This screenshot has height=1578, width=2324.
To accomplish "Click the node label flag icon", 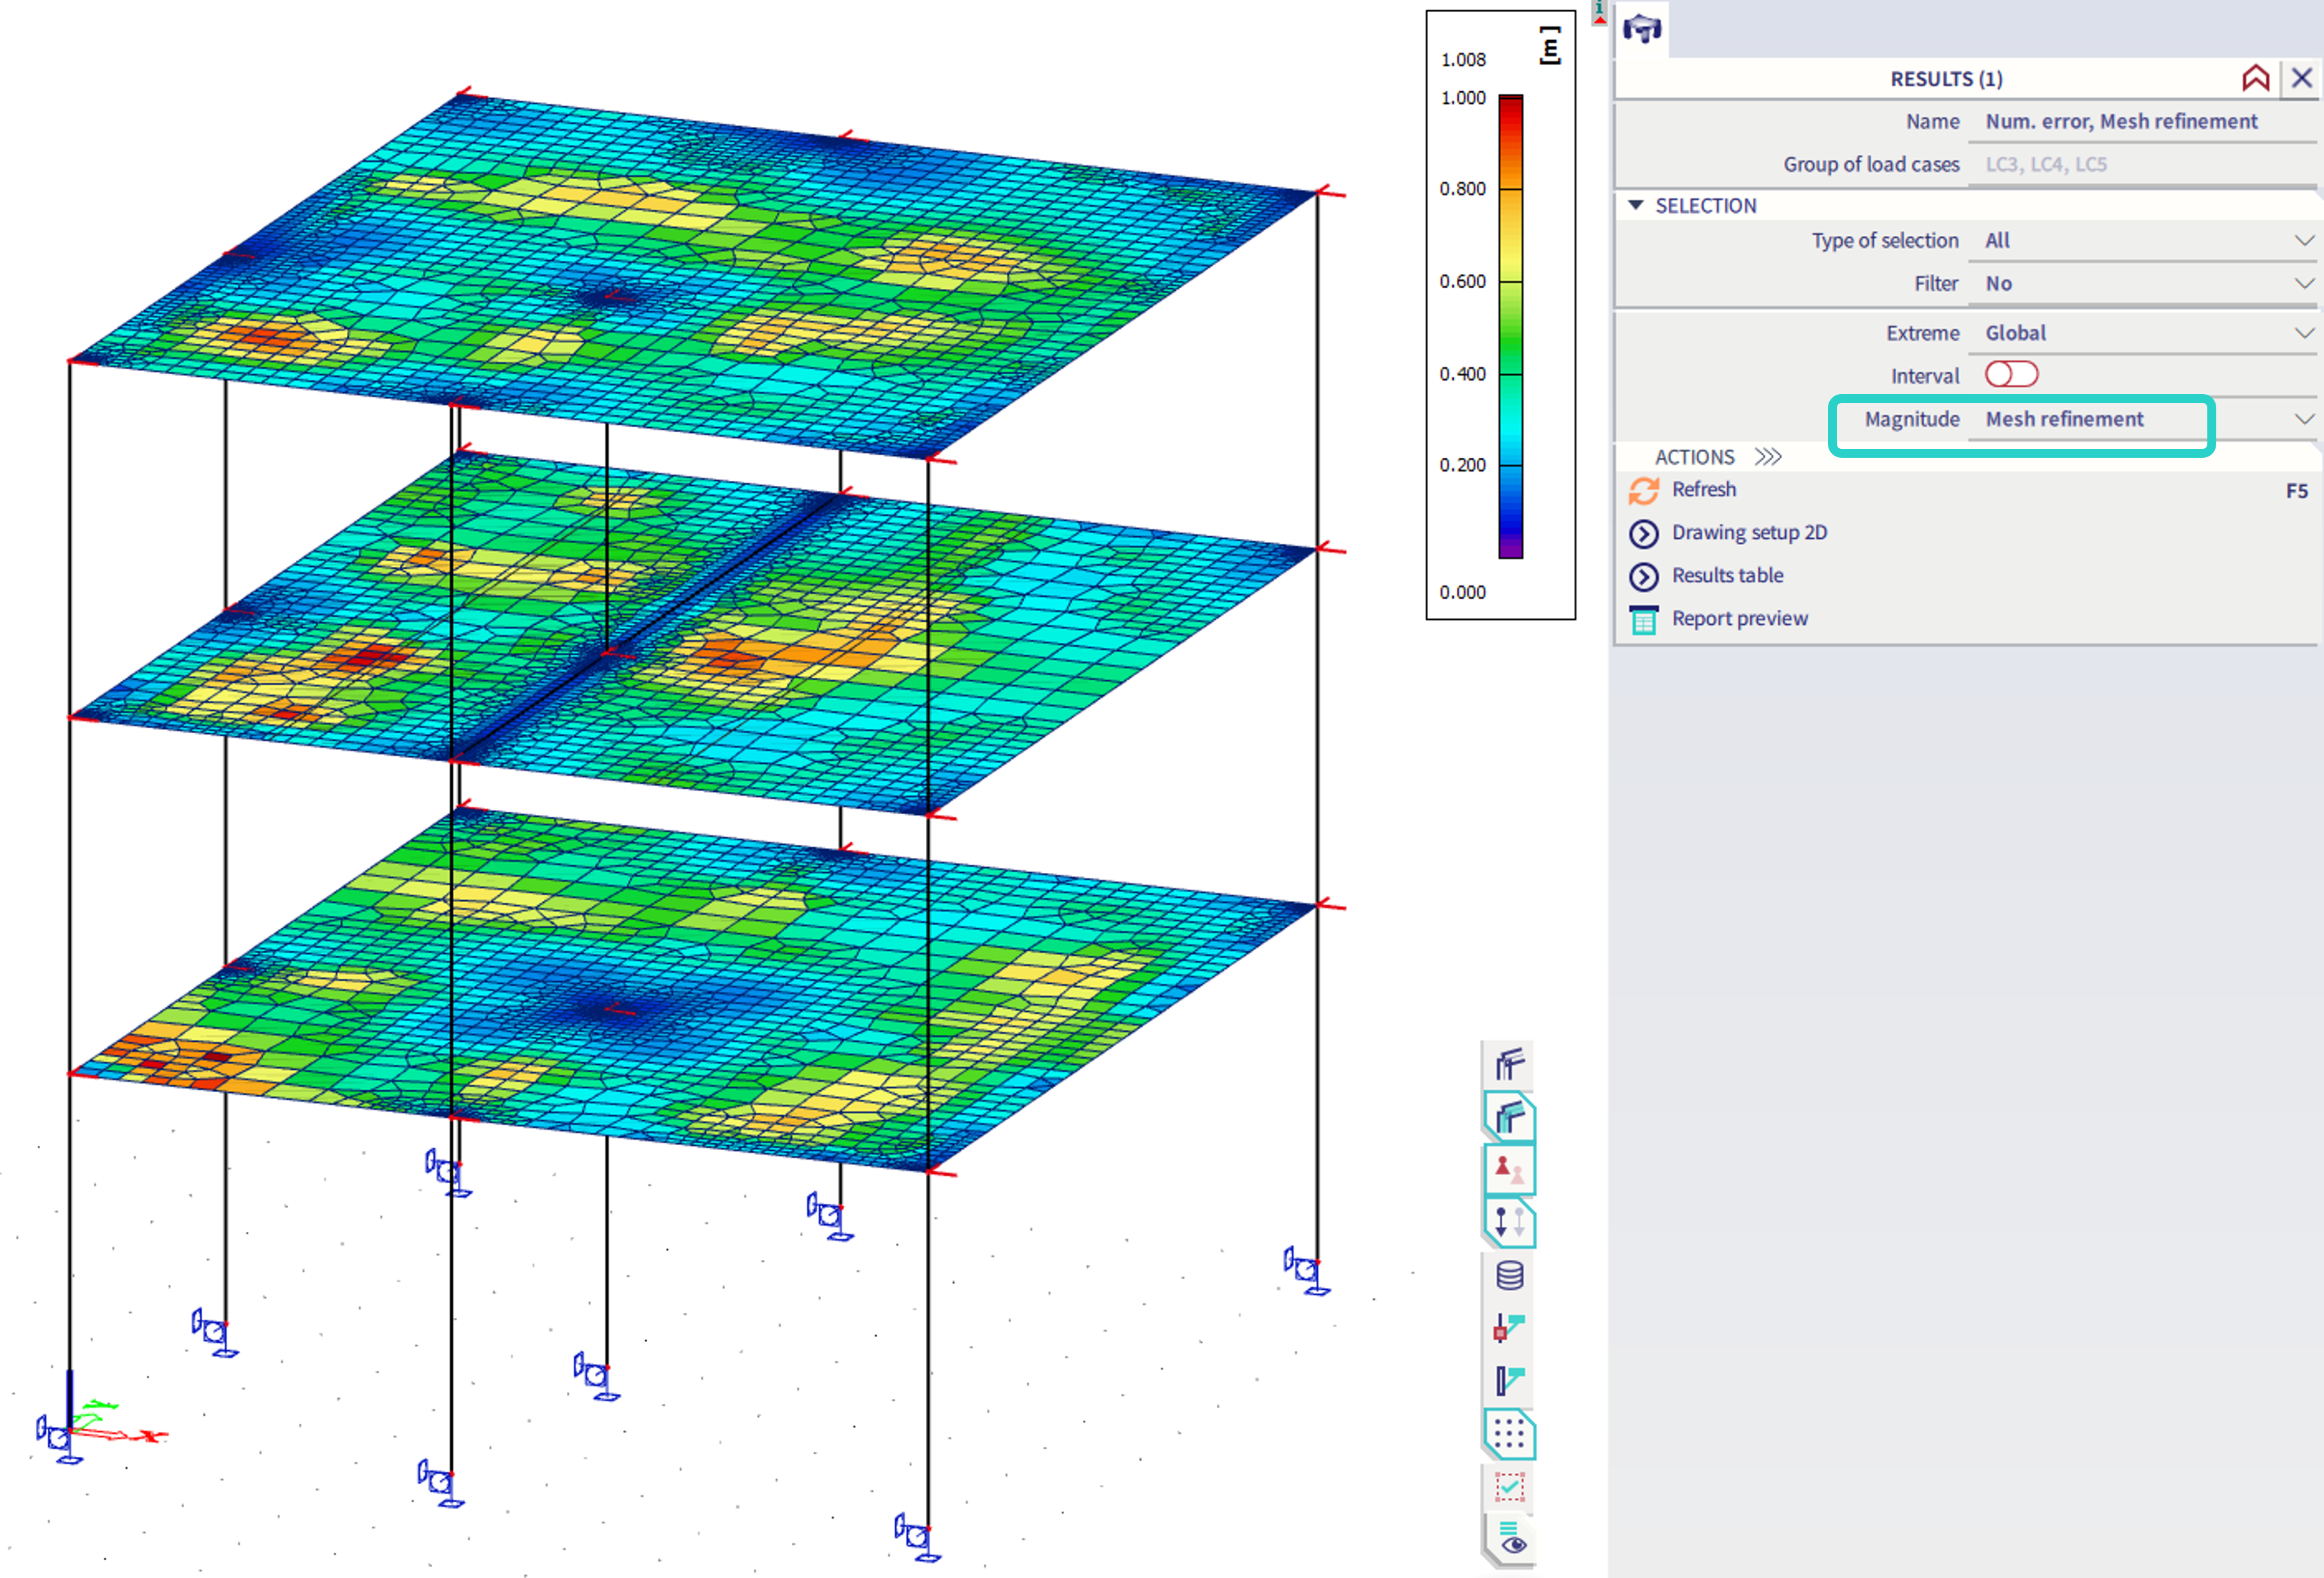I will [x=1508, y=1328].
